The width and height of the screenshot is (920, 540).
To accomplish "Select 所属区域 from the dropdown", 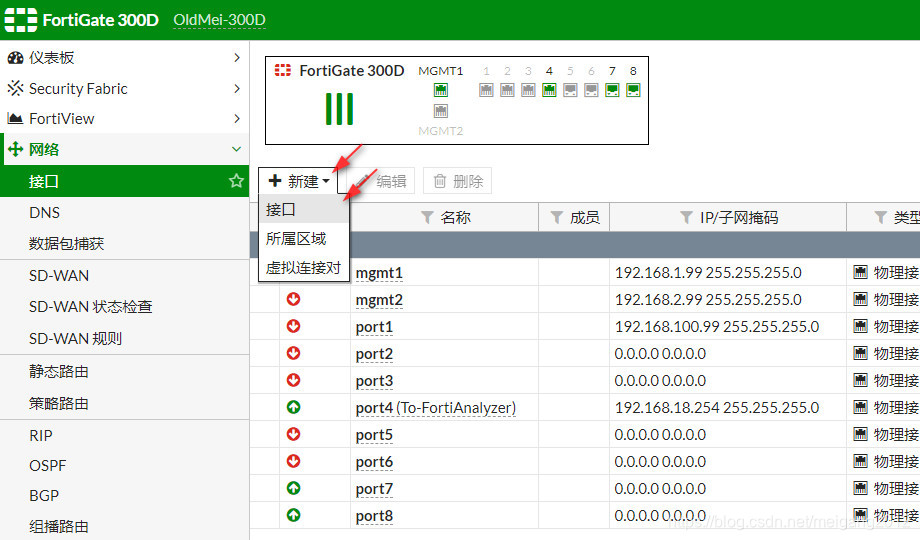I will coord(304,238).
